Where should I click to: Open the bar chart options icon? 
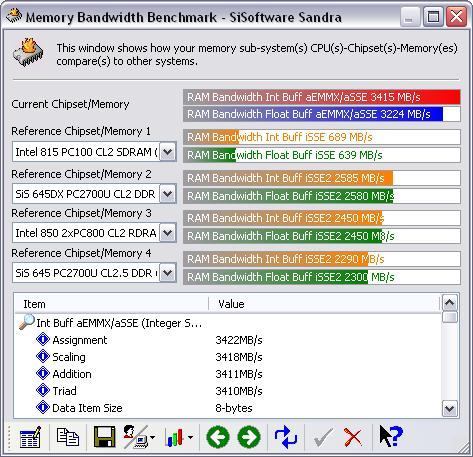pyautogui.click(x=175, y=437)
